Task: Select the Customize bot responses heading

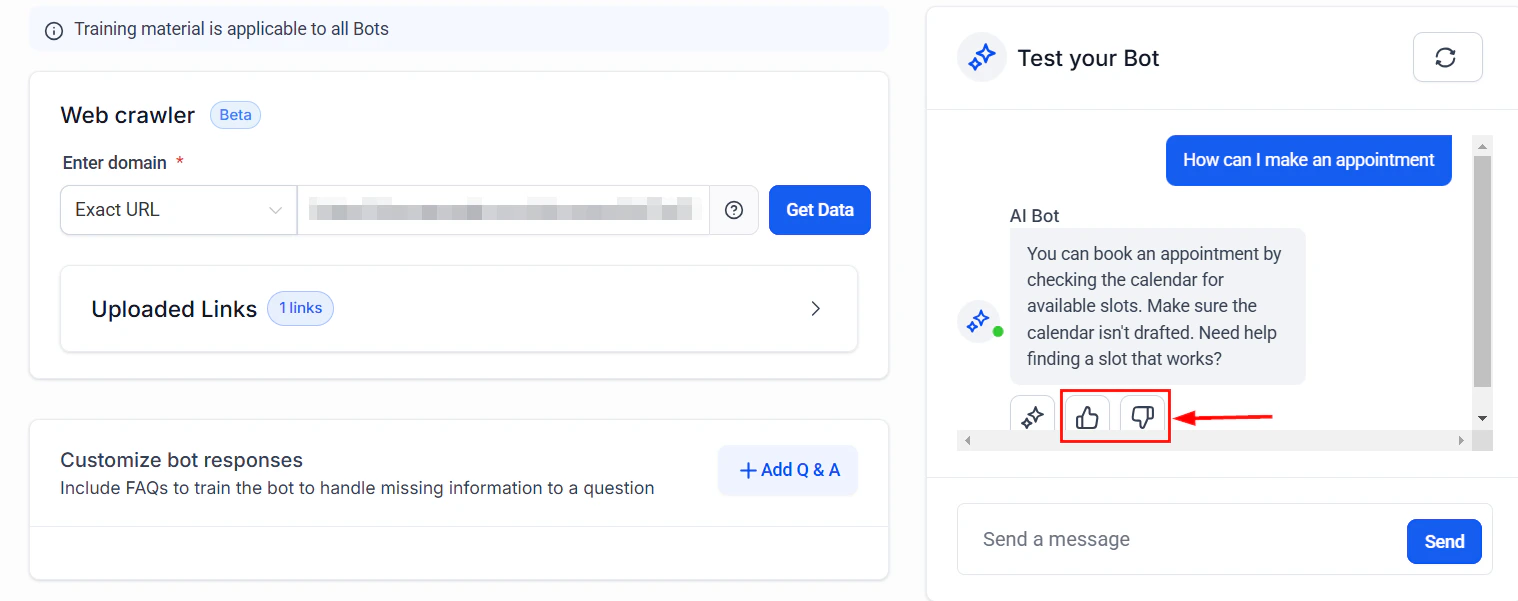Action: 181,460
